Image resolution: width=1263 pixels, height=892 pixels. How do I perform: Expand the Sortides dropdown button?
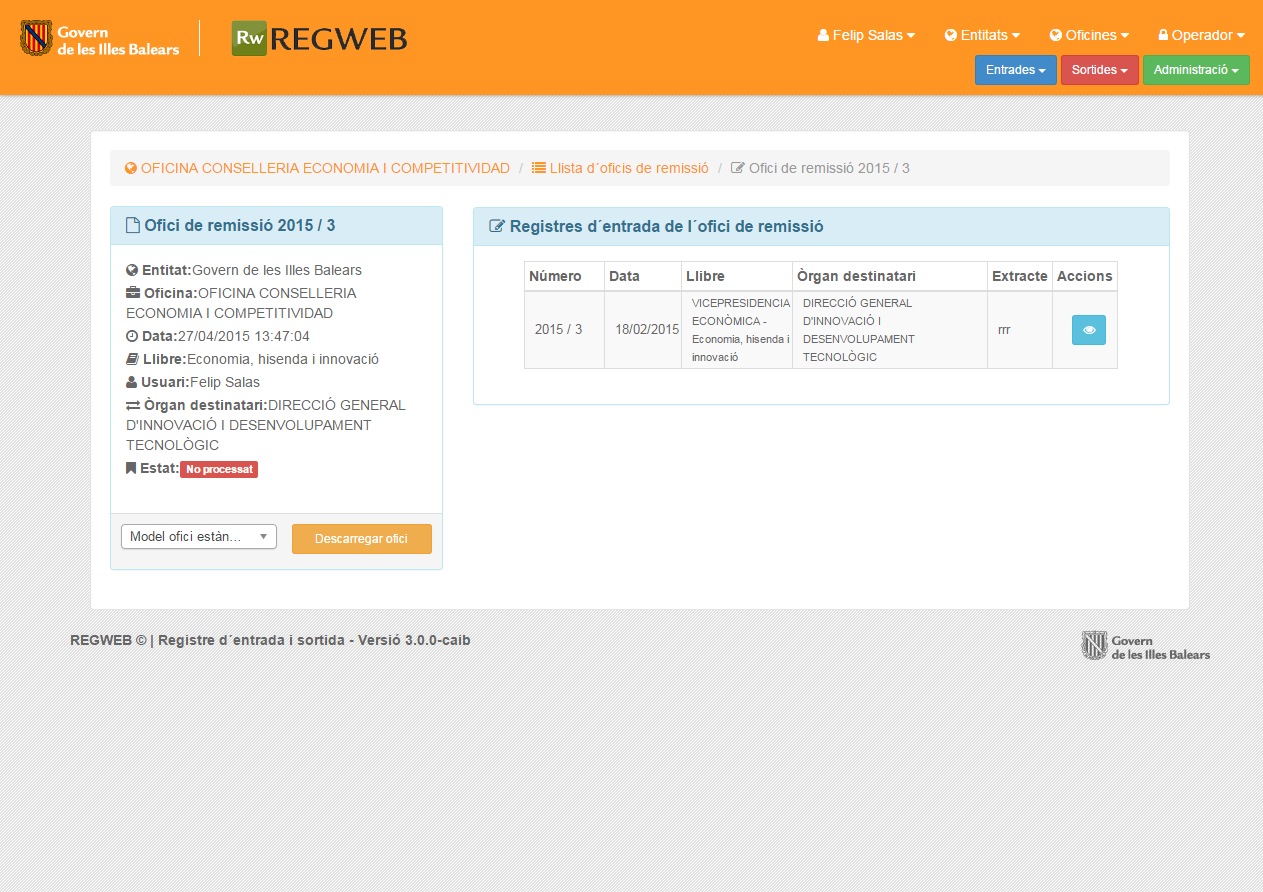1099,70
